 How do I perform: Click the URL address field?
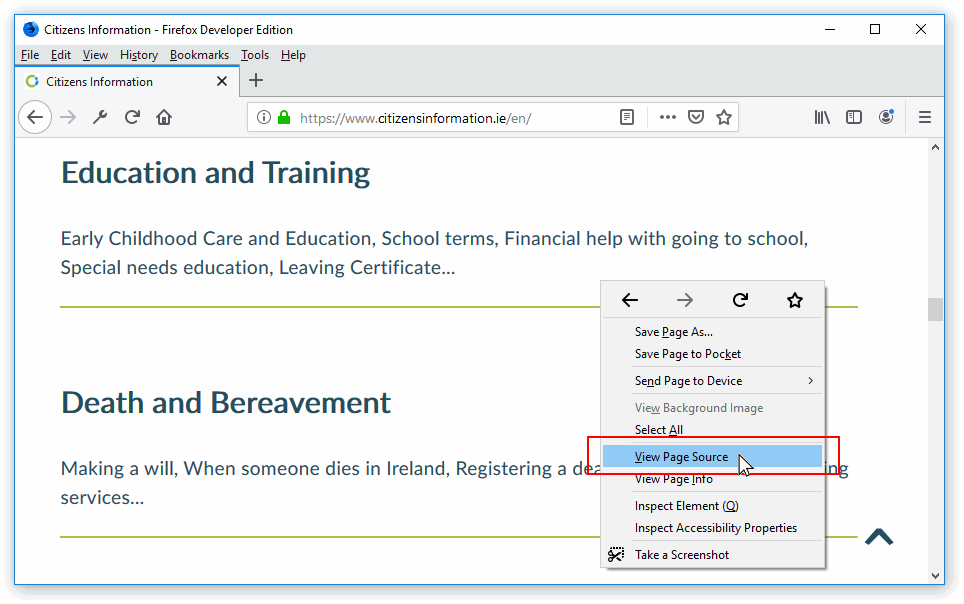tap(450, 118)
